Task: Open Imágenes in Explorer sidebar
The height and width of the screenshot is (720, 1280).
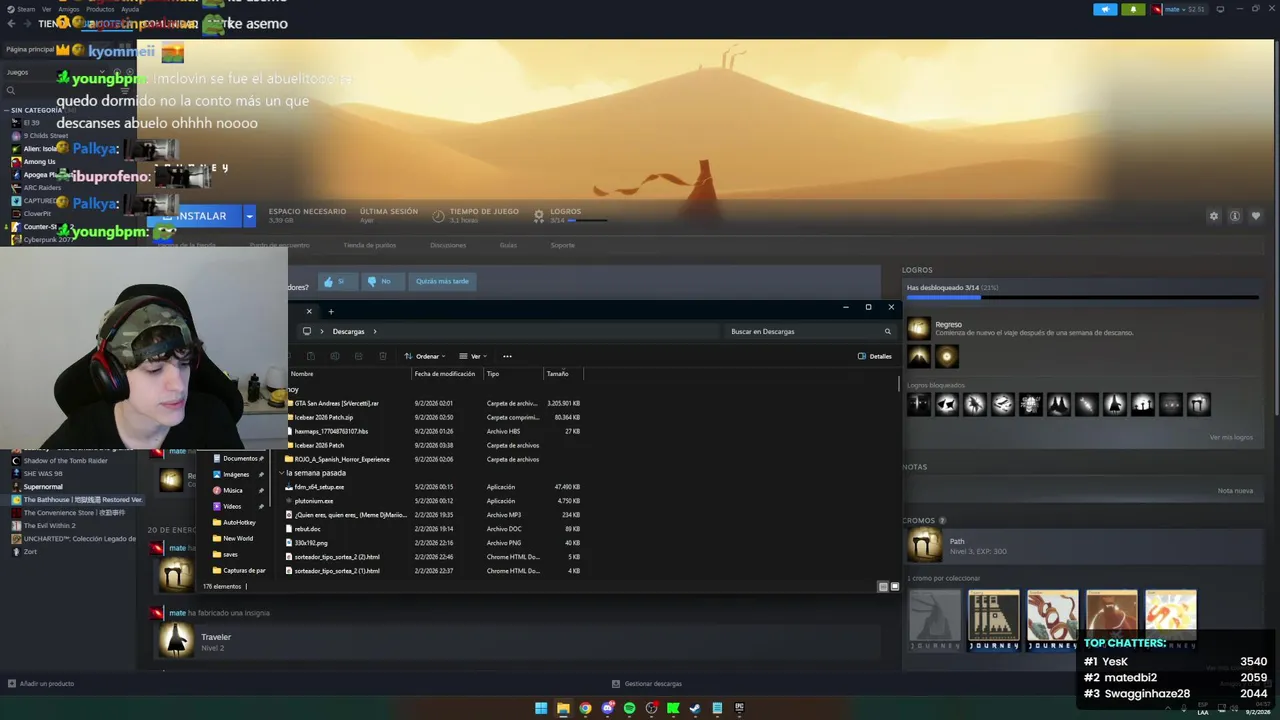Action: click(x=238, y=474)
